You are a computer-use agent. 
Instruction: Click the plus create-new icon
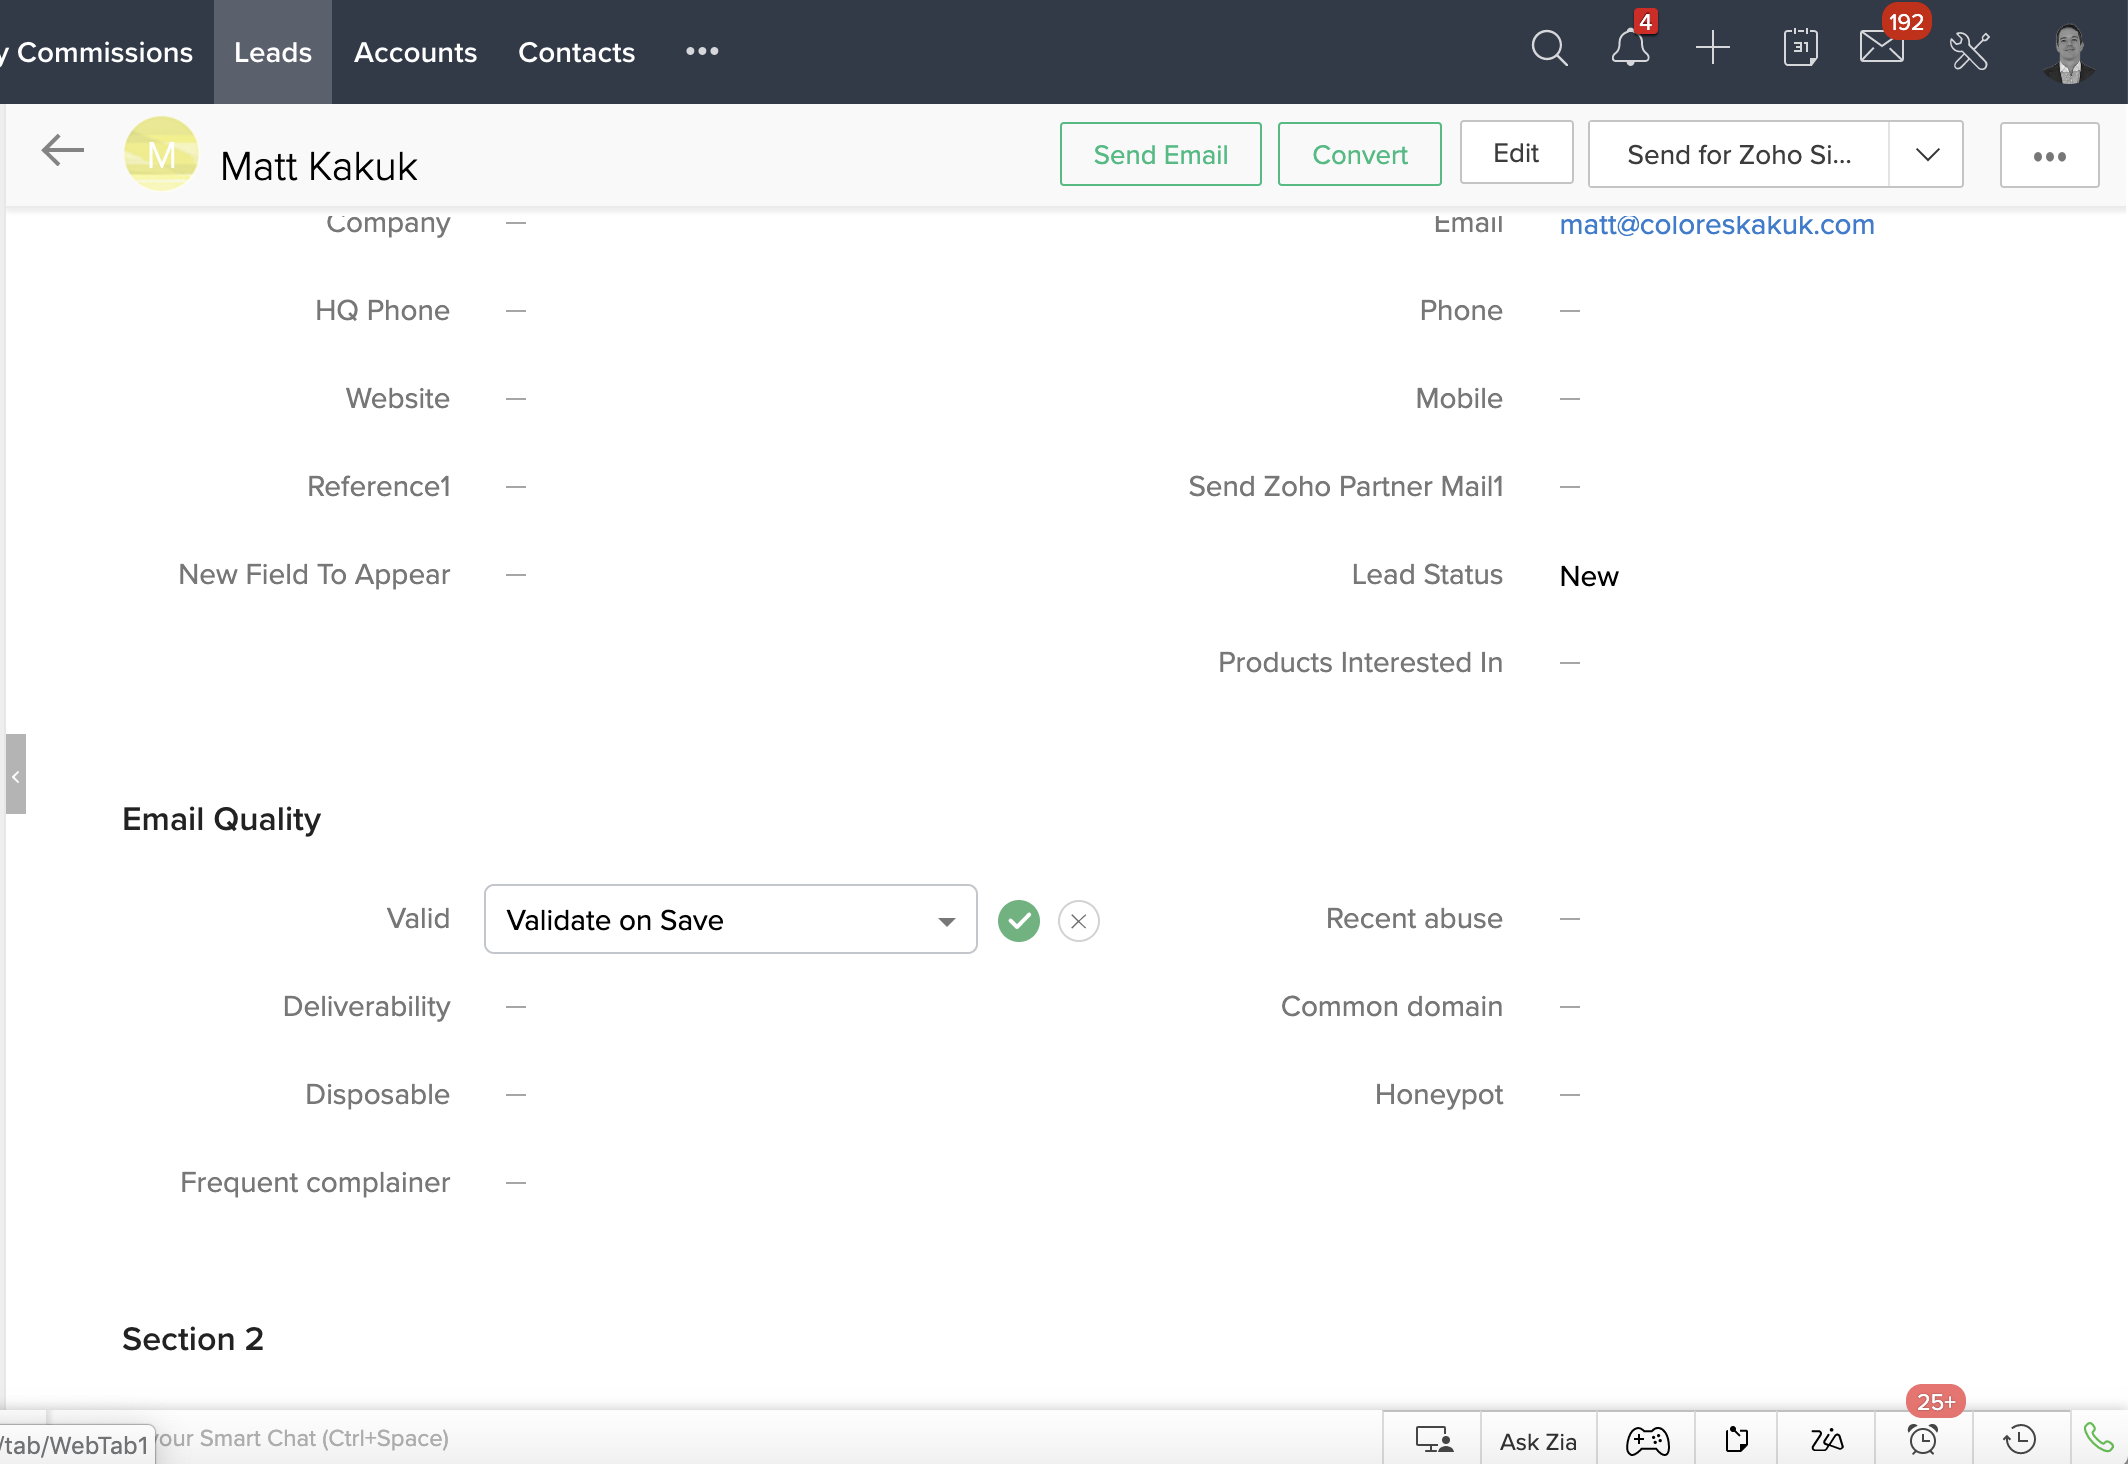tap(1713, 49)
